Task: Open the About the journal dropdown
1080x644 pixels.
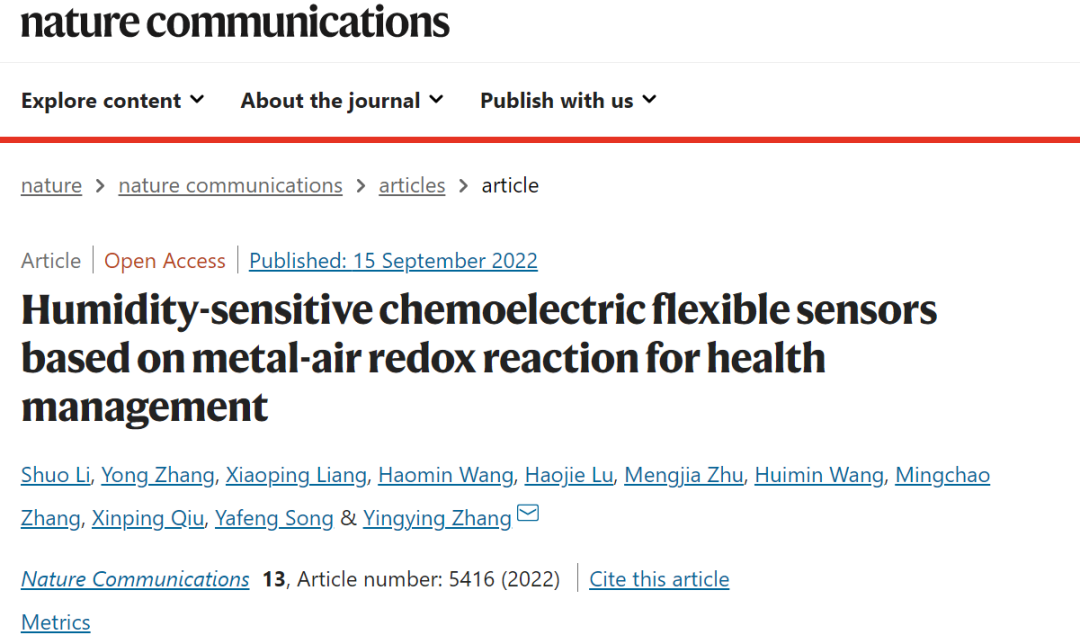Action: pos(342,101)
